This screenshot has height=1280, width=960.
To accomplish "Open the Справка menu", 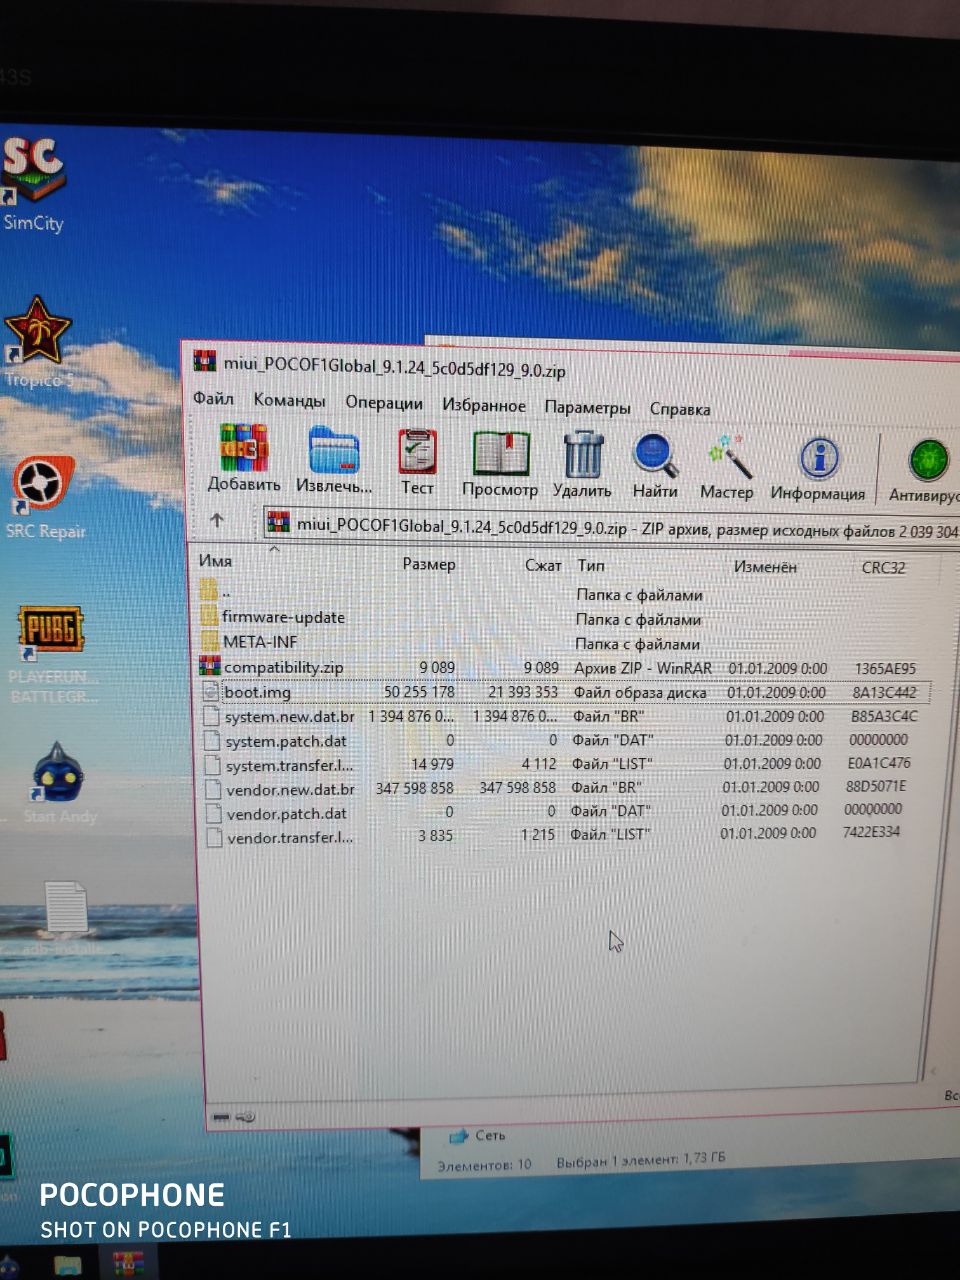I will (x=680, y=409).
